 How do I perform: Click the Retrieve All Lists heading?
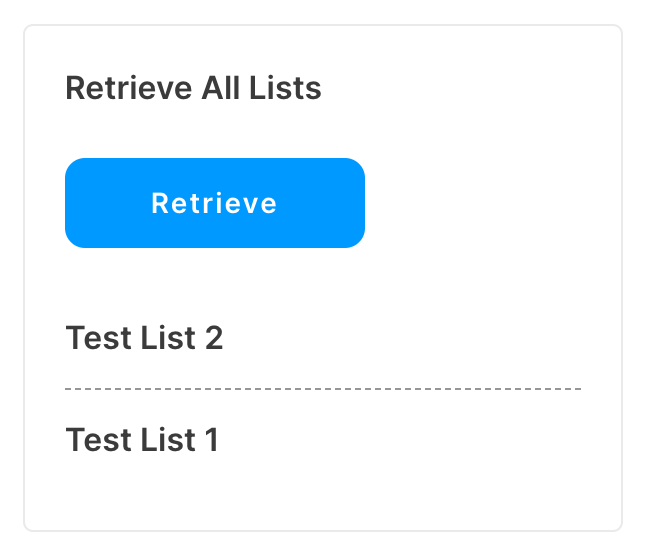point(193,88)
